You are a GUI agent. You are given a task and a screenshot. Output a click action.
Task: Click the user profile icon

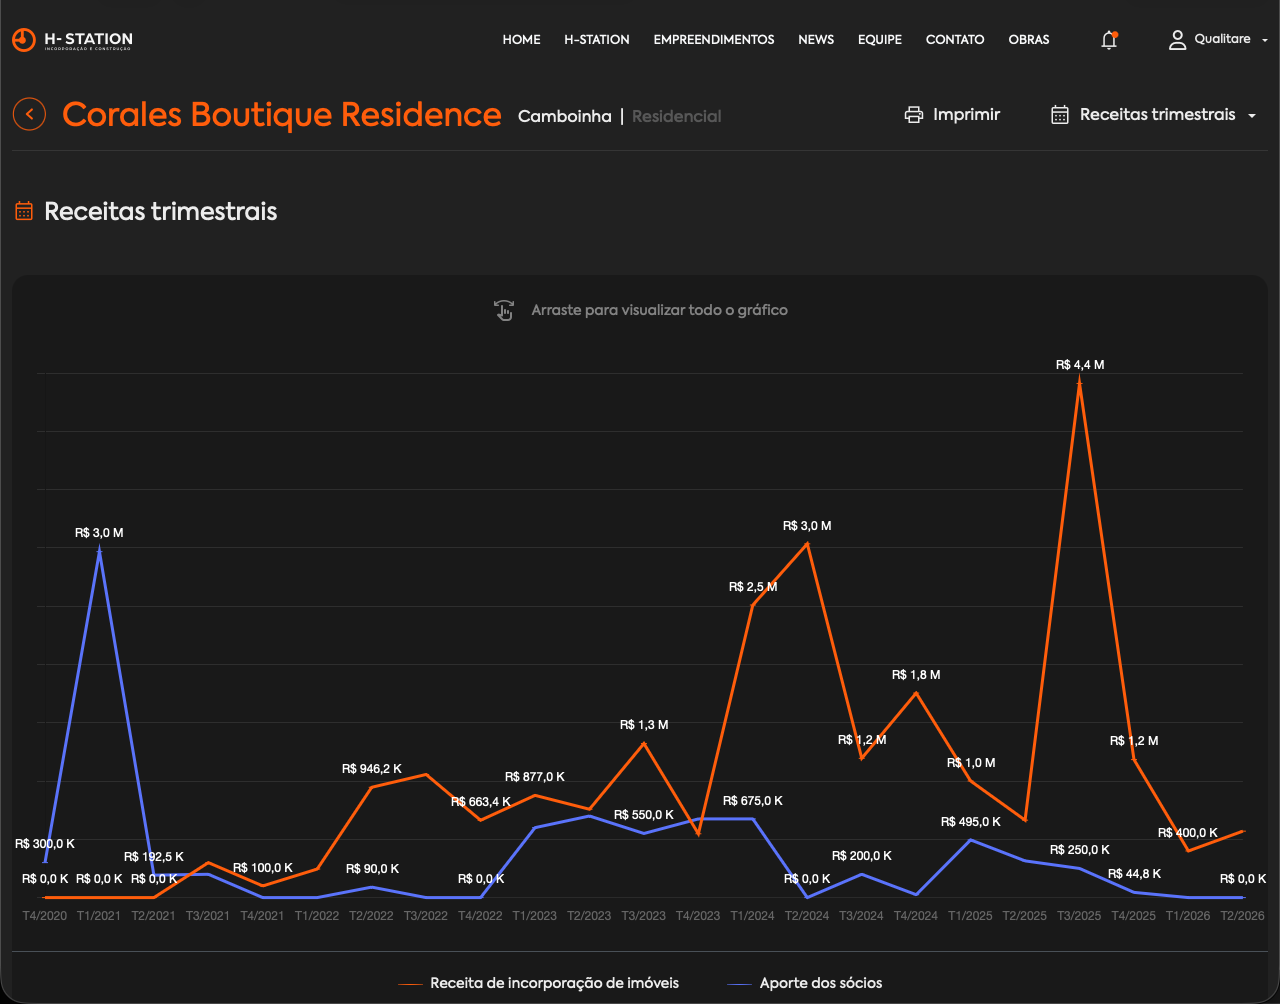[1178, 40]
